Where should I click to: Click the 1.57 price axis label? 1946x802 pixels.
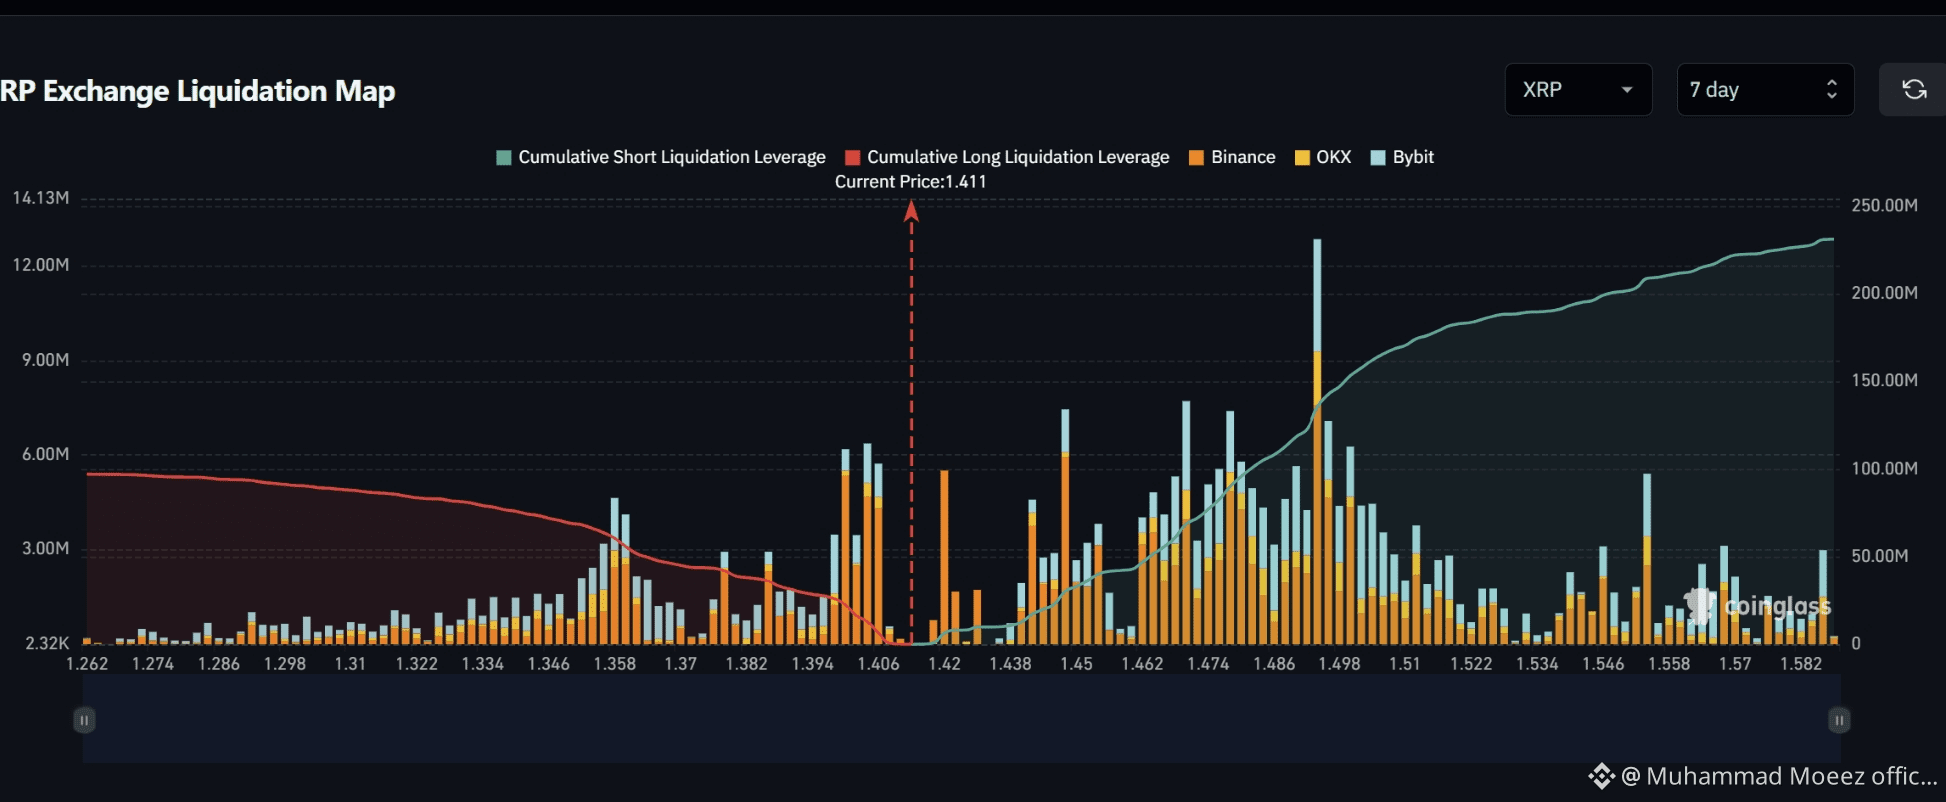click(1736, 664)
